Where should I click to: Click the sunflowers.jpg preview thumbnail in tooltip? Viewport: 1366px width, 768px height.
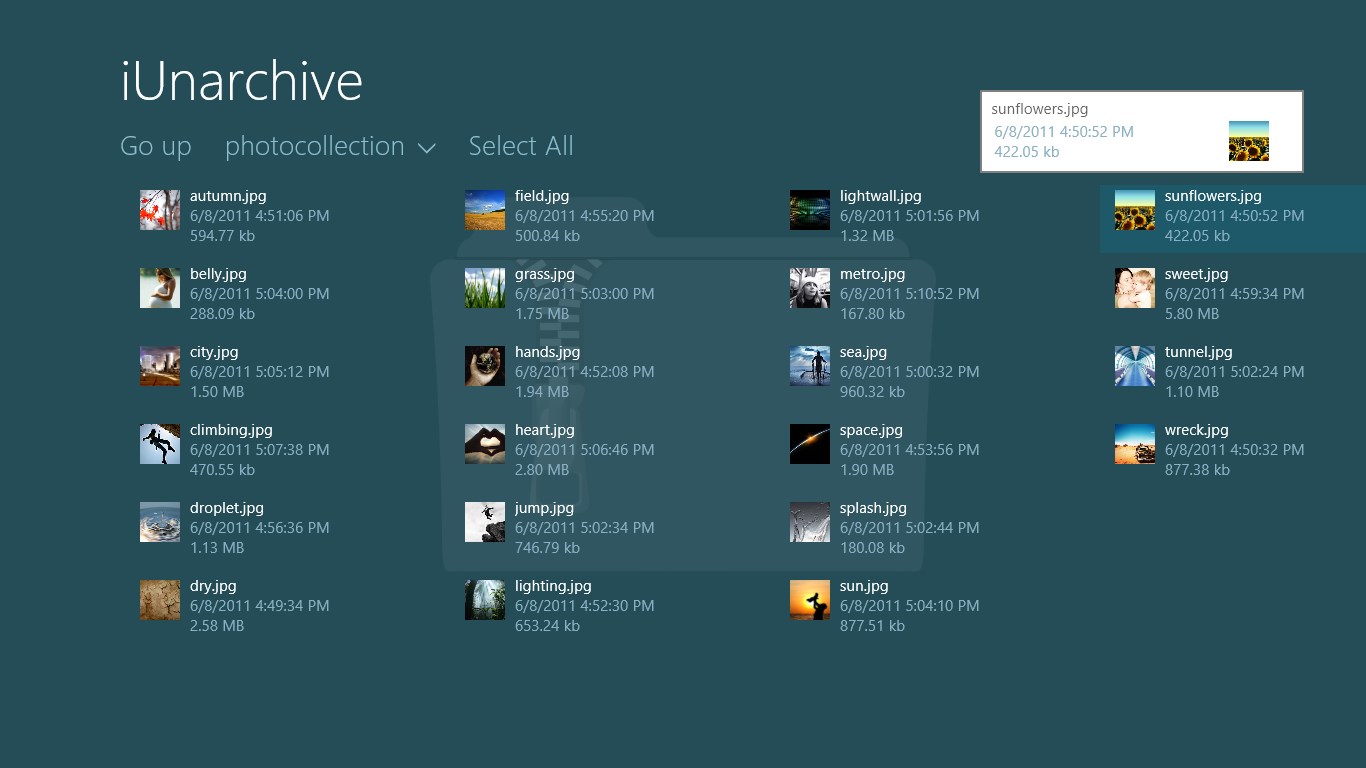(x=1248, y=141)
